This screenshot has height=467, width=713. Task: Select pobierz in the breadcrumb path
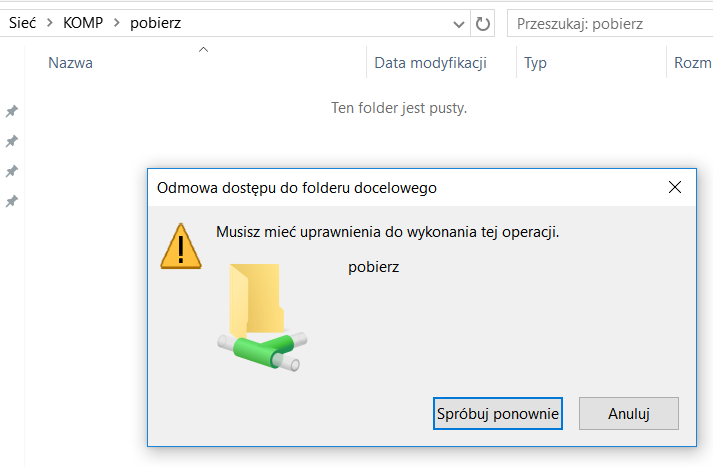[x=156, y=23]
